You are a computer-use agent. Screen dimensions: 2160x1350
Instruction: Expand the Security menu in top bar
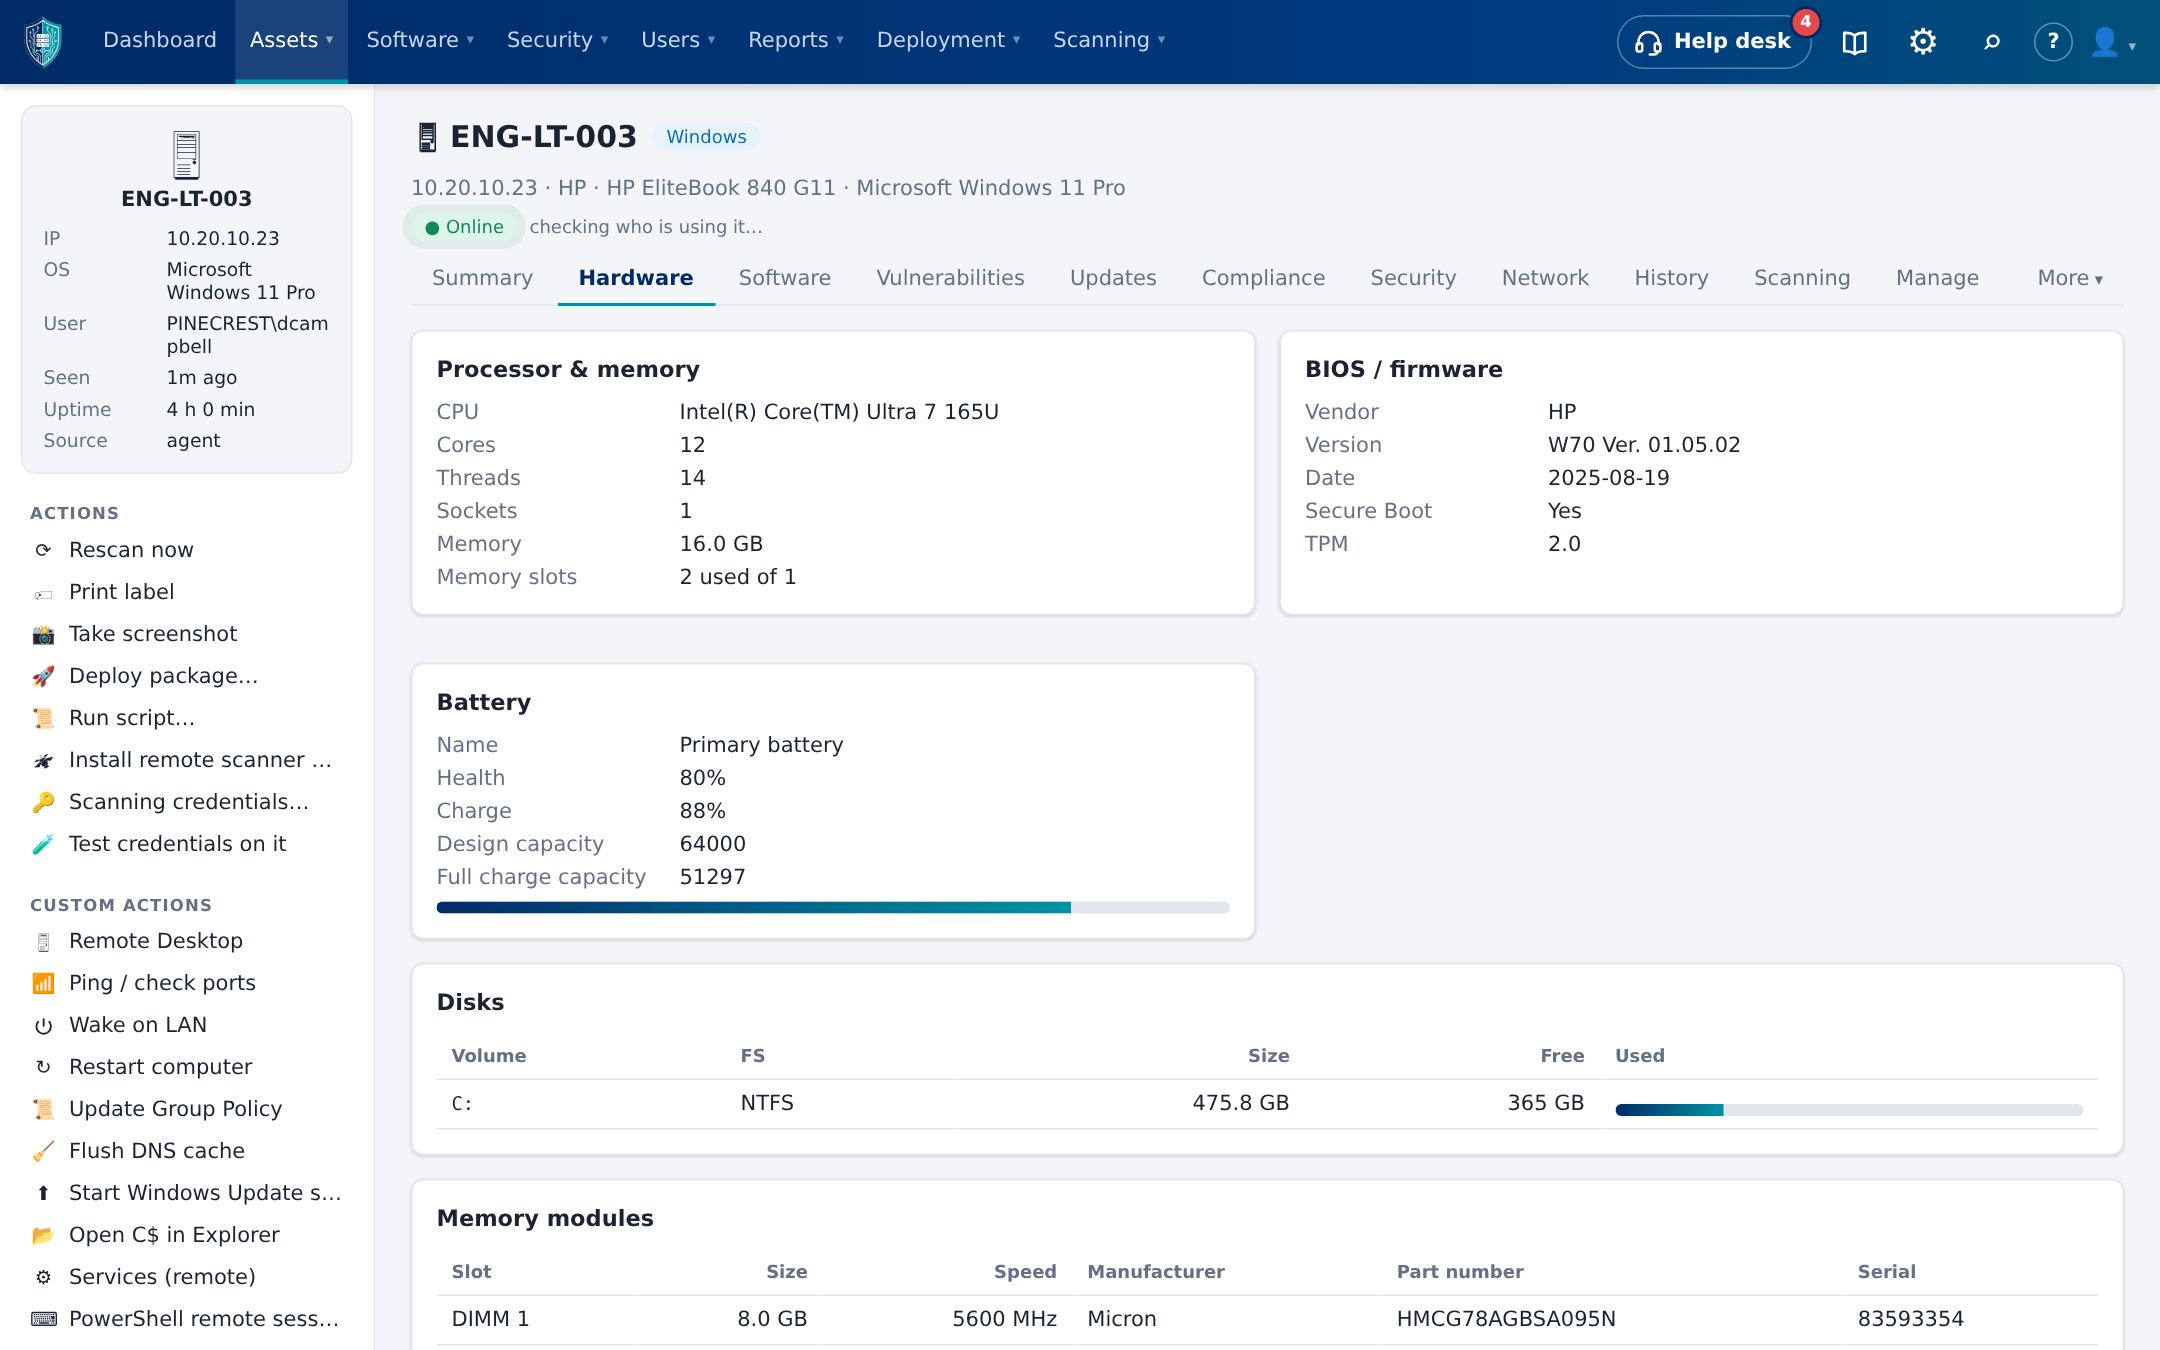coord(557,40)
